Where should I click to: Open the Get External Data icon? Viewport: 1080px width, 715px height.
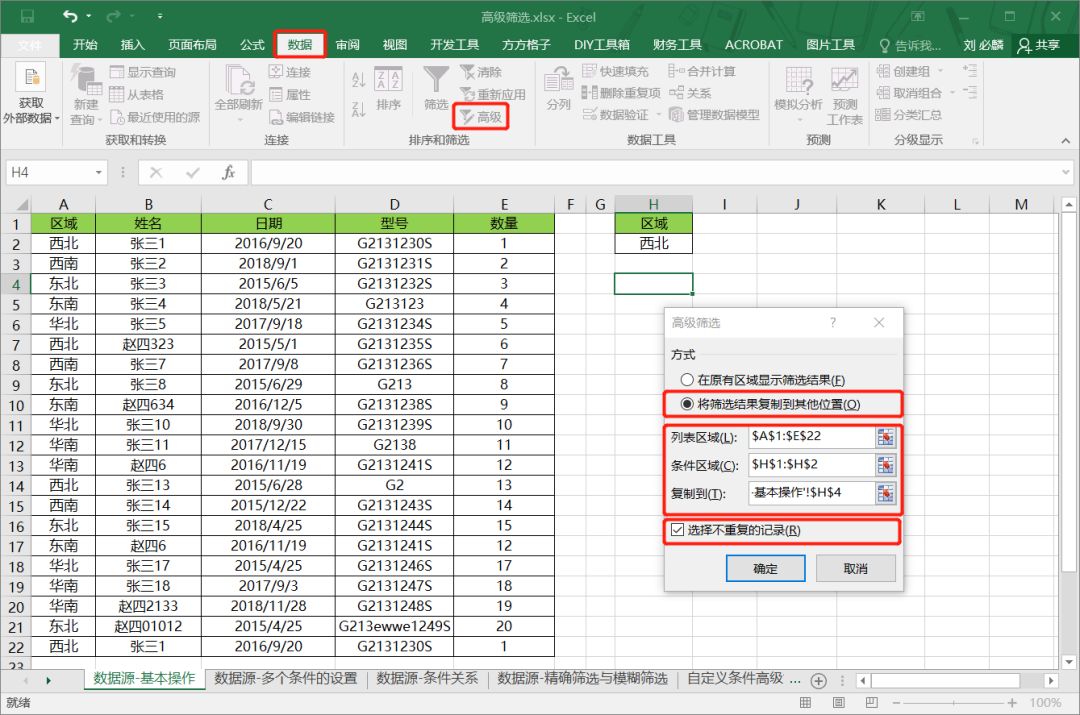(x=30, y=78)
